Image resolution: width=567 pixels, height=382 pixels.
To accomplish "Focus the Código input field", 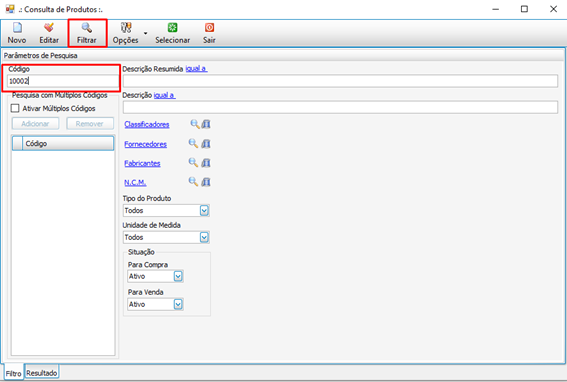I will coord(63,81).
